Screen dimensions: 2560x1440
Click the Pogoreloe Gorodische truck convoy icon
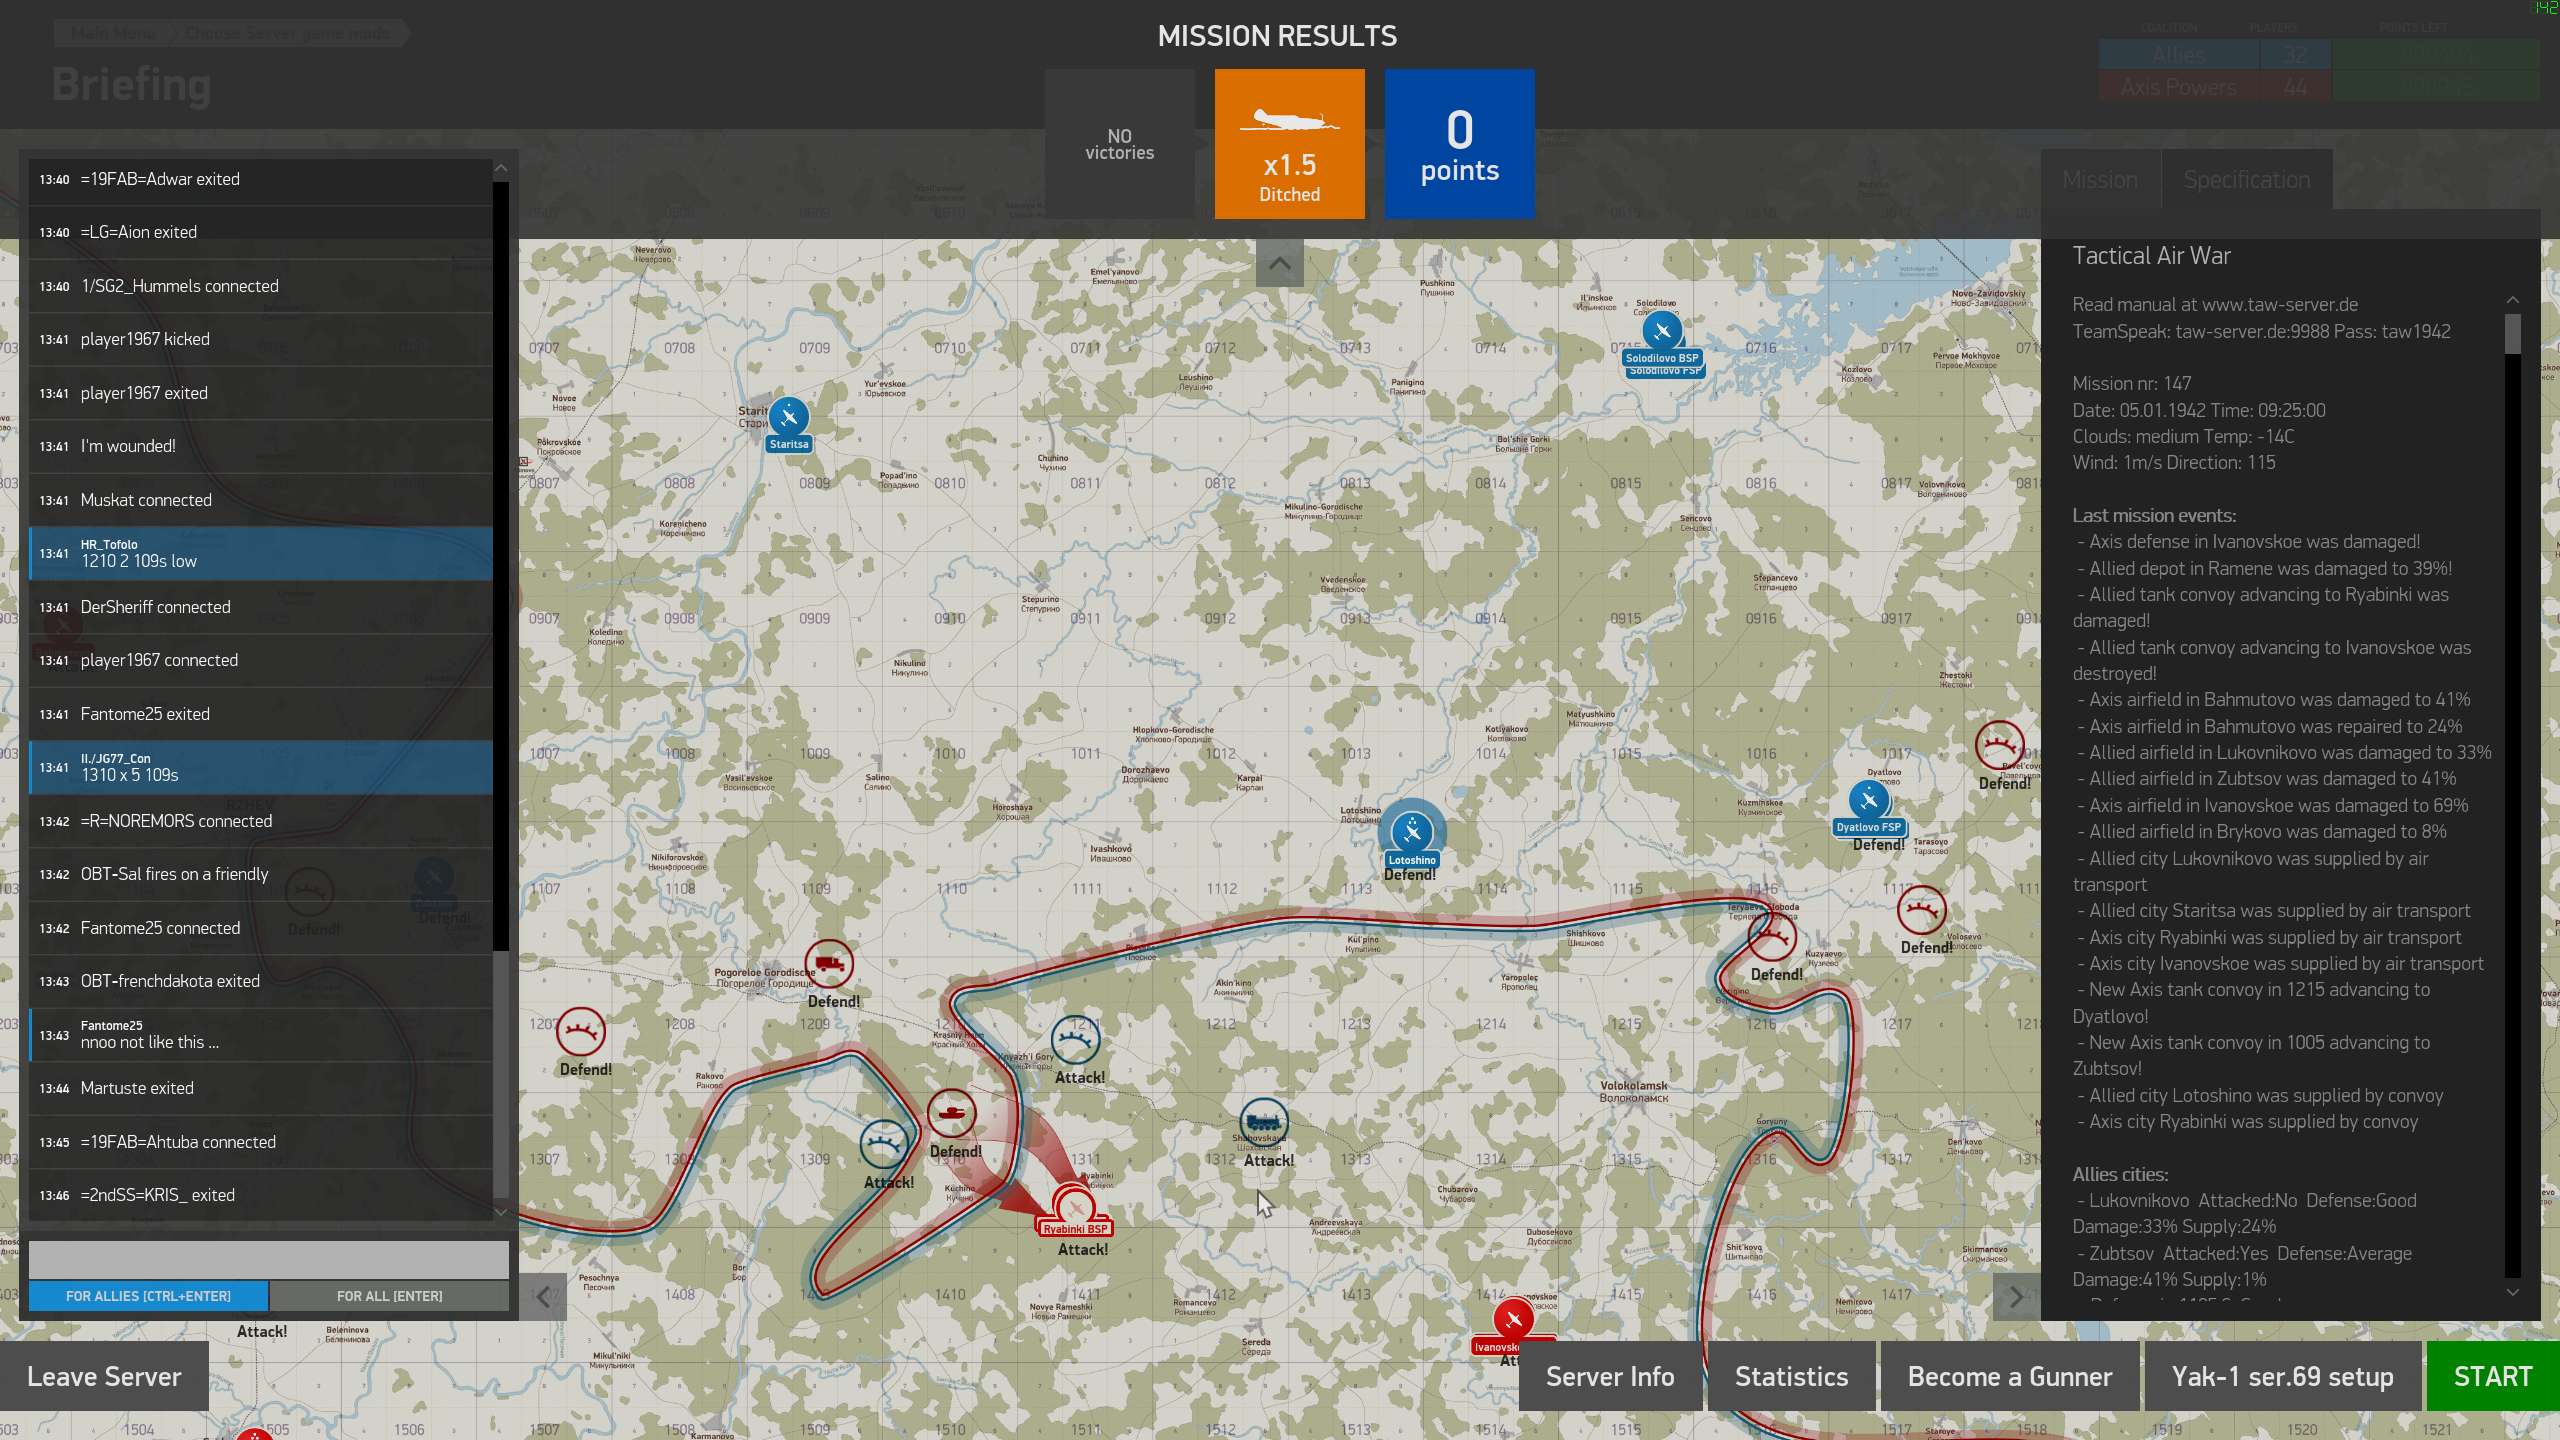(829, 964)
